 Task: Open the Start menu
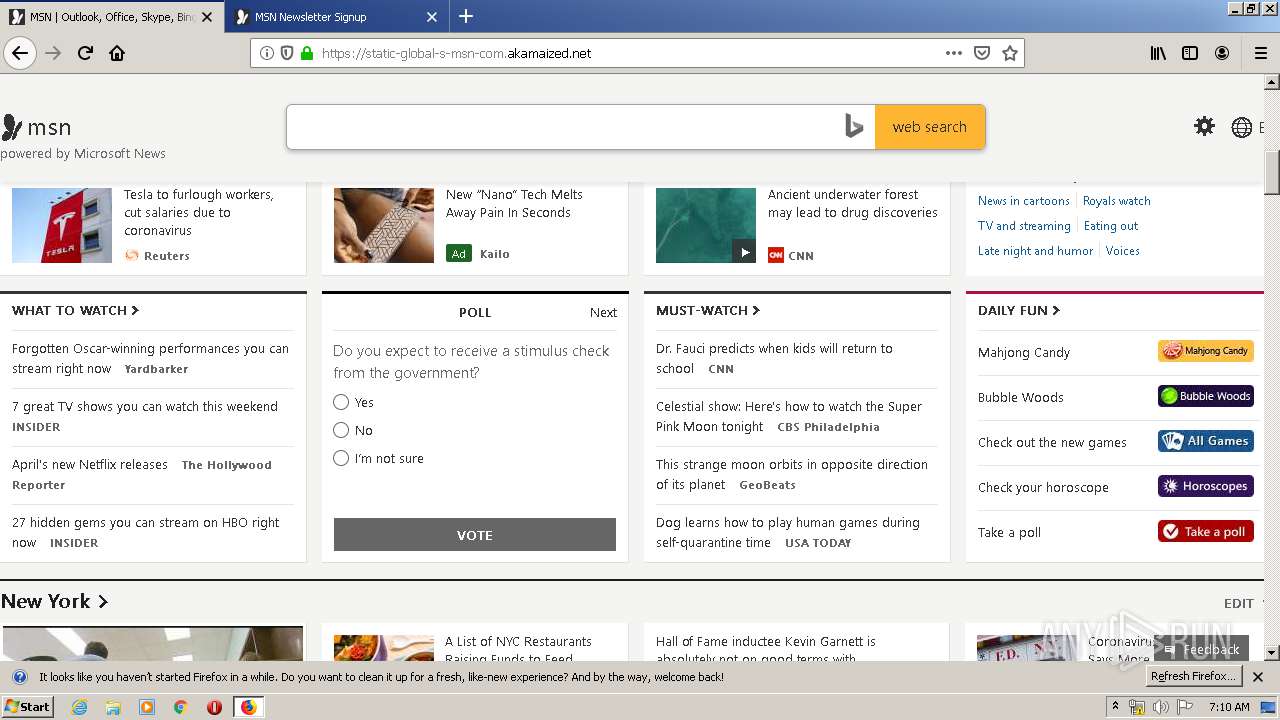tap(27, 707)
